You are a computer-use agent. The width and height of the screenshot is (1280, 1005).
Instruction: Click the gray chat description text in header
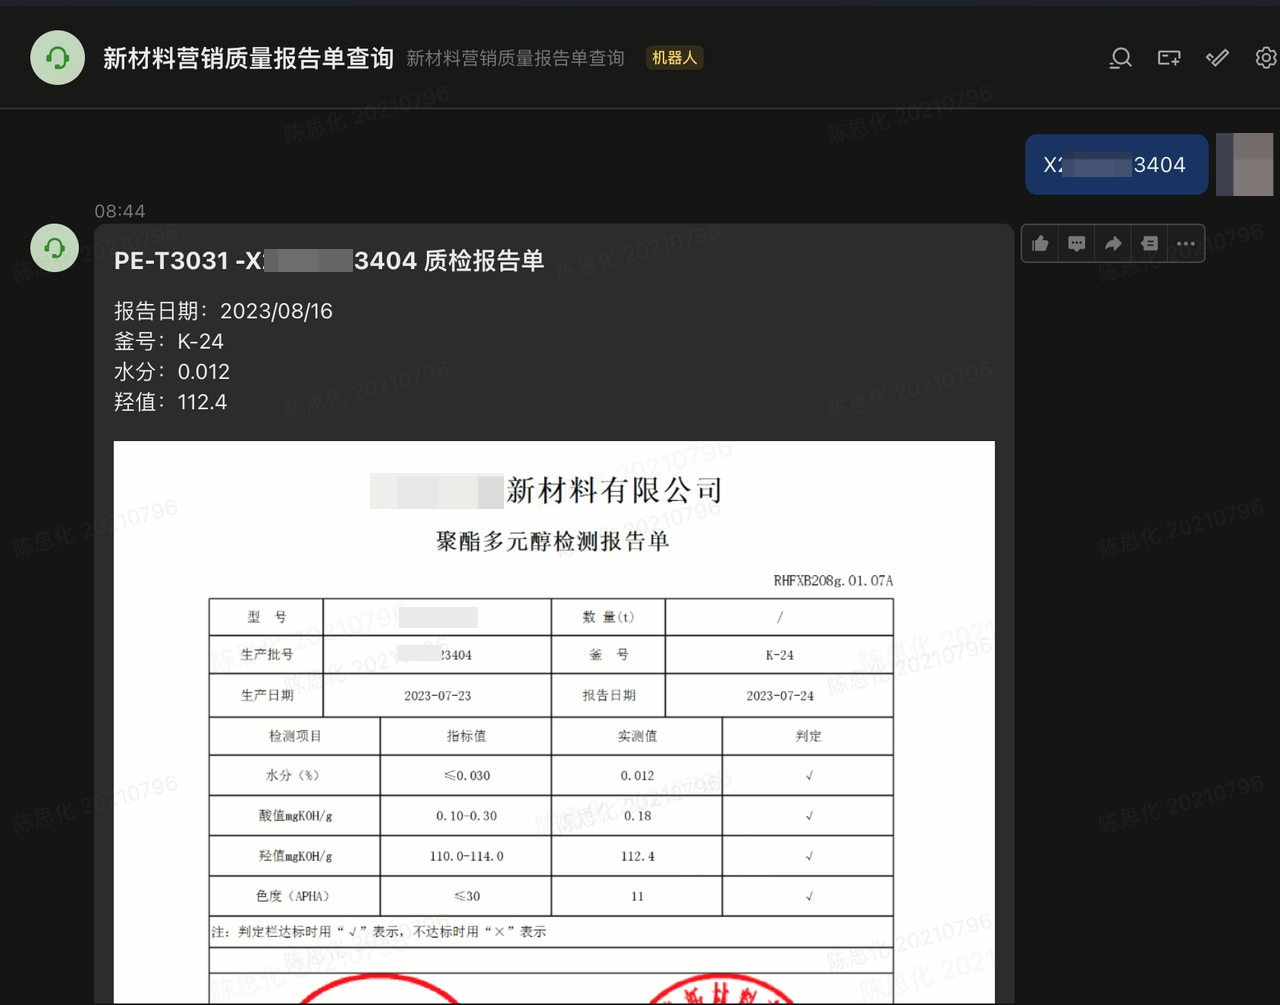pos(515,58)
